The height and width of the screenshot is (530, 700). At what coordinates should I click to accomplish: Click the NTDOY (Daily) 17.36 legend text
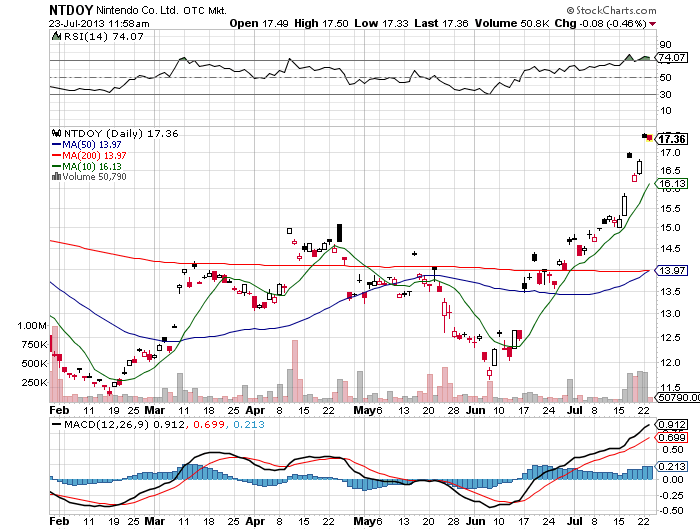(x=121, y=133)
